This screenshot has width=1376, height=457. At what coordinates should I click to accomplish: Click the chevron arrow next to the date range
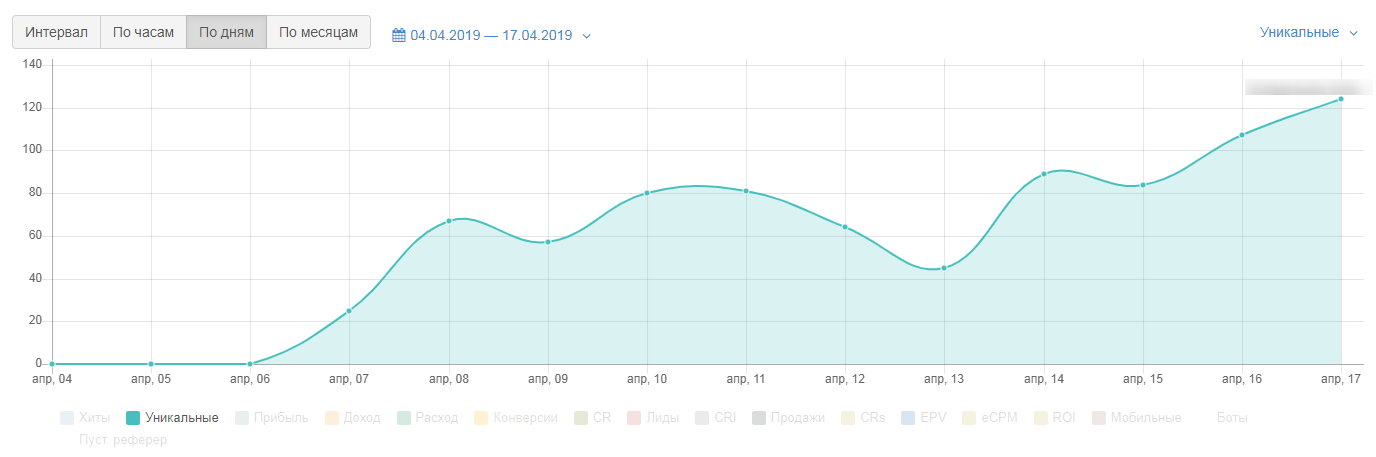[x=587, y=36]
